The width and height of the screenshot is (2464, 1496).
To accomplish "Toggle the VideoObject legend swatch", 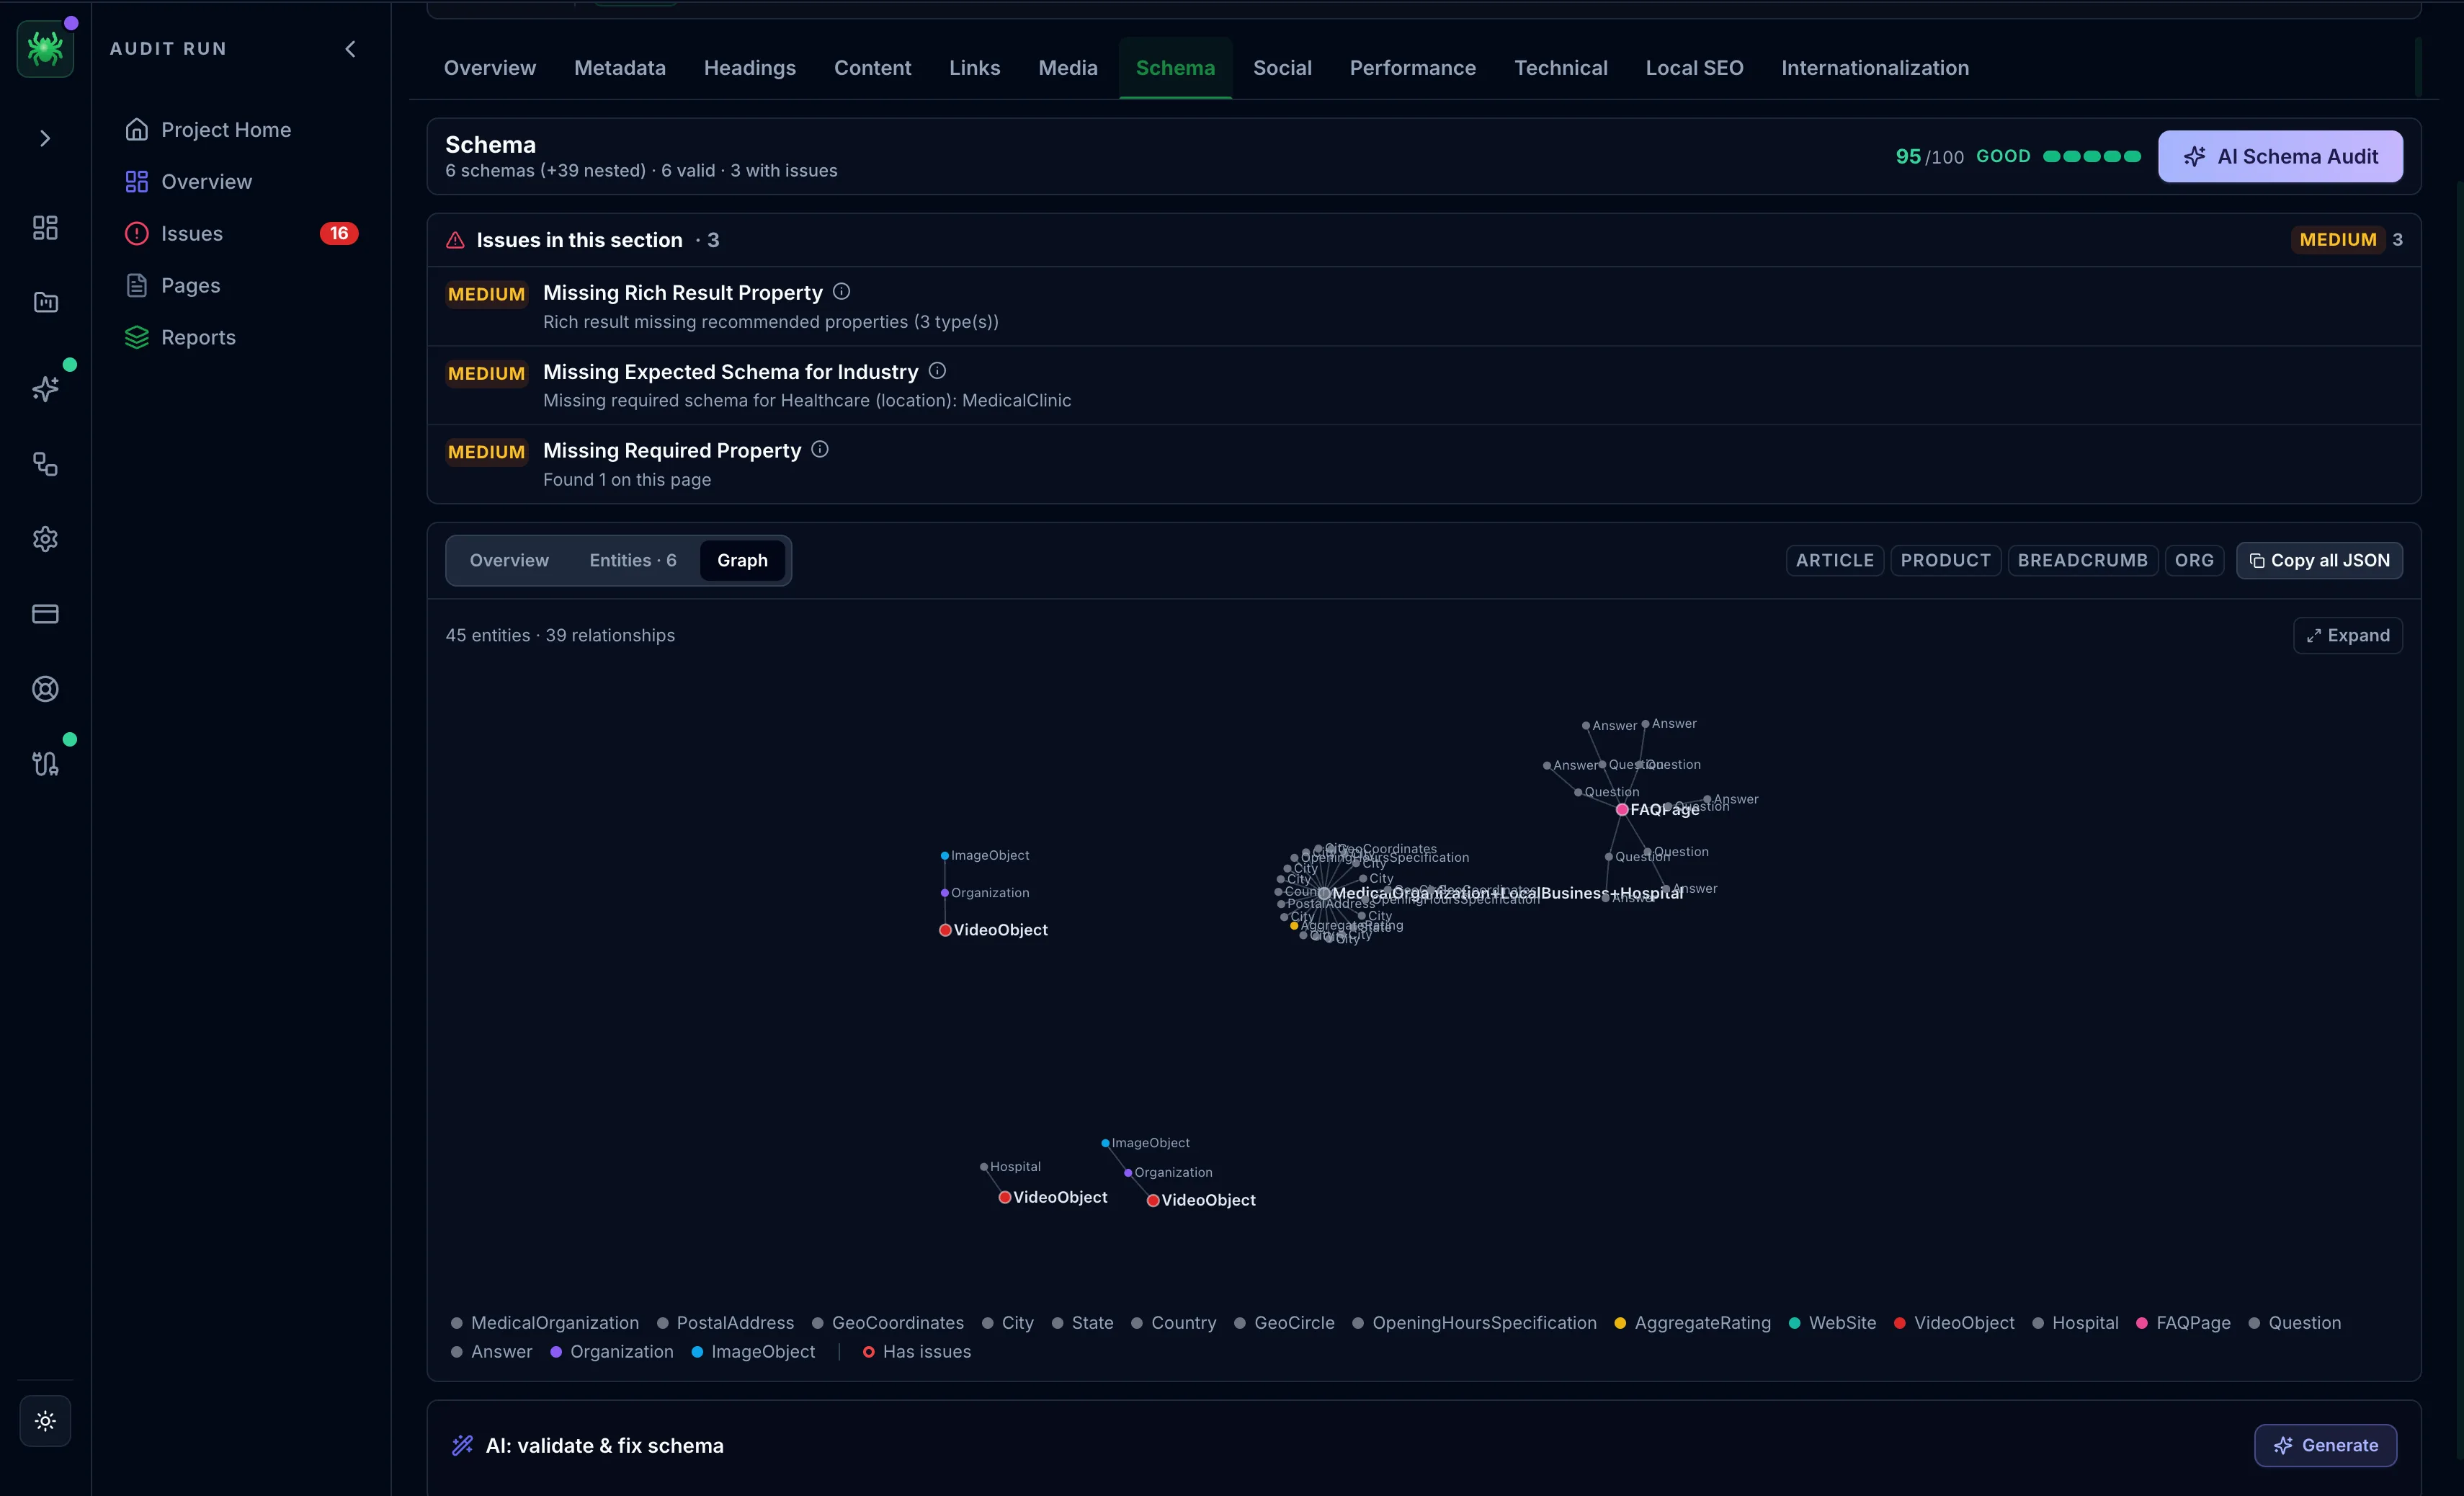I will click(1899, 1323).
